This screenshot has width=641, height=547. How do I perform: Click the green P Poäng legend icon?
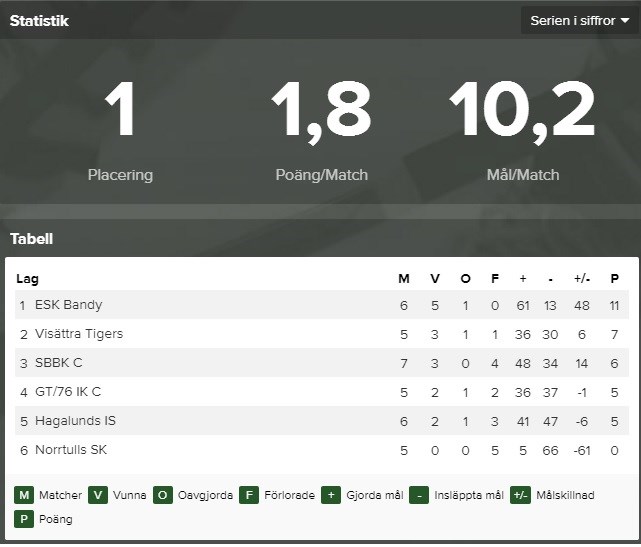(24, 519)
